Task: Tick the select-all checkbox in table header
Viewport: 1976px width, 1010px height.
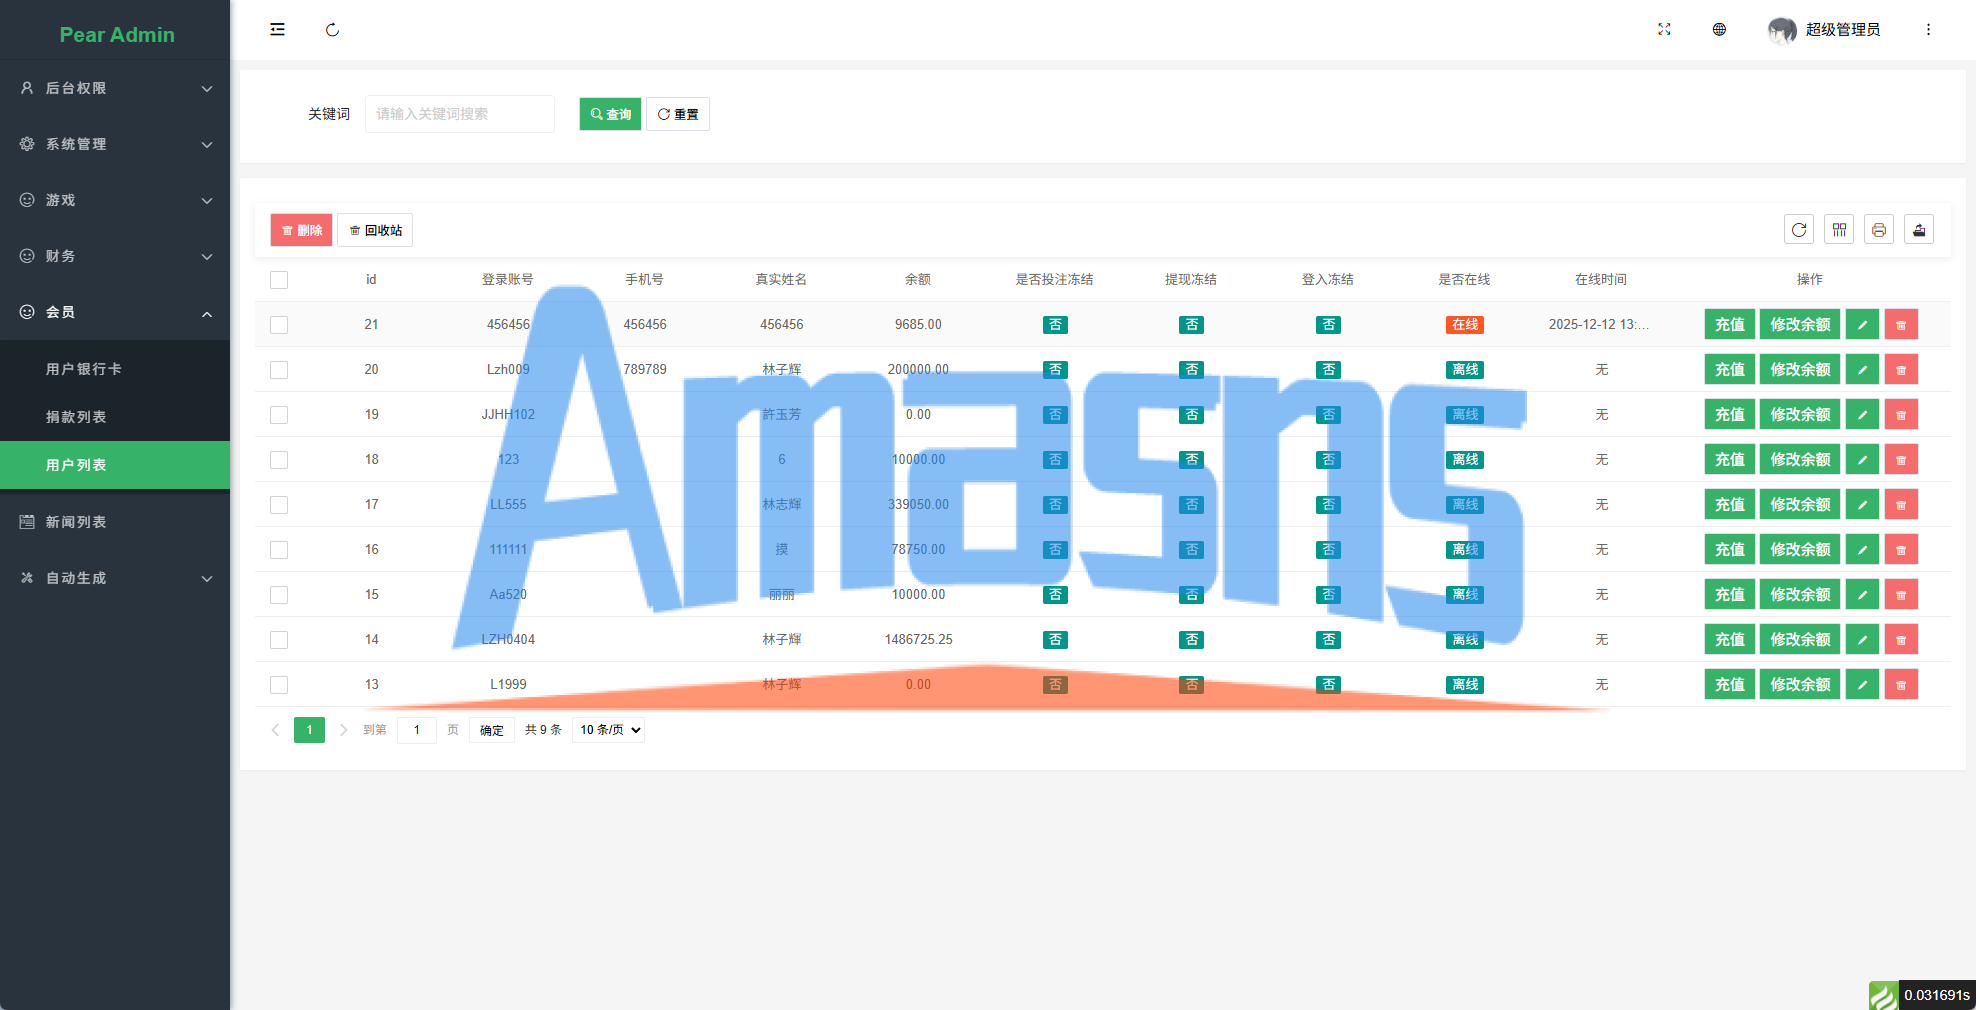Action: [x=279, y=280]
